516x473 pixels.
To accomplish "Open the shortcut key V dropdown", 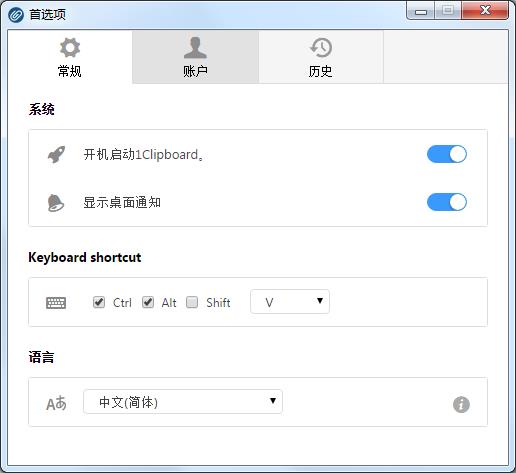I will 290,302.
